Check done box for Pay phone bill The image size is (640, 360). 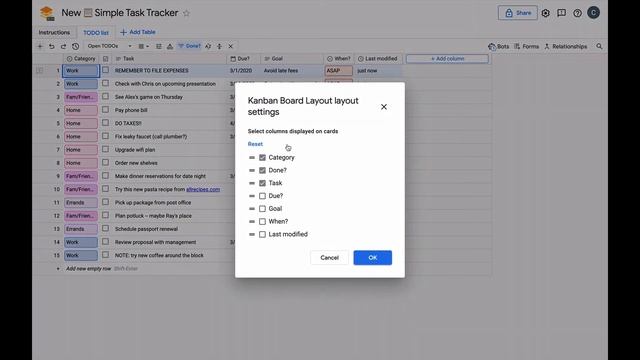(105, 110)
